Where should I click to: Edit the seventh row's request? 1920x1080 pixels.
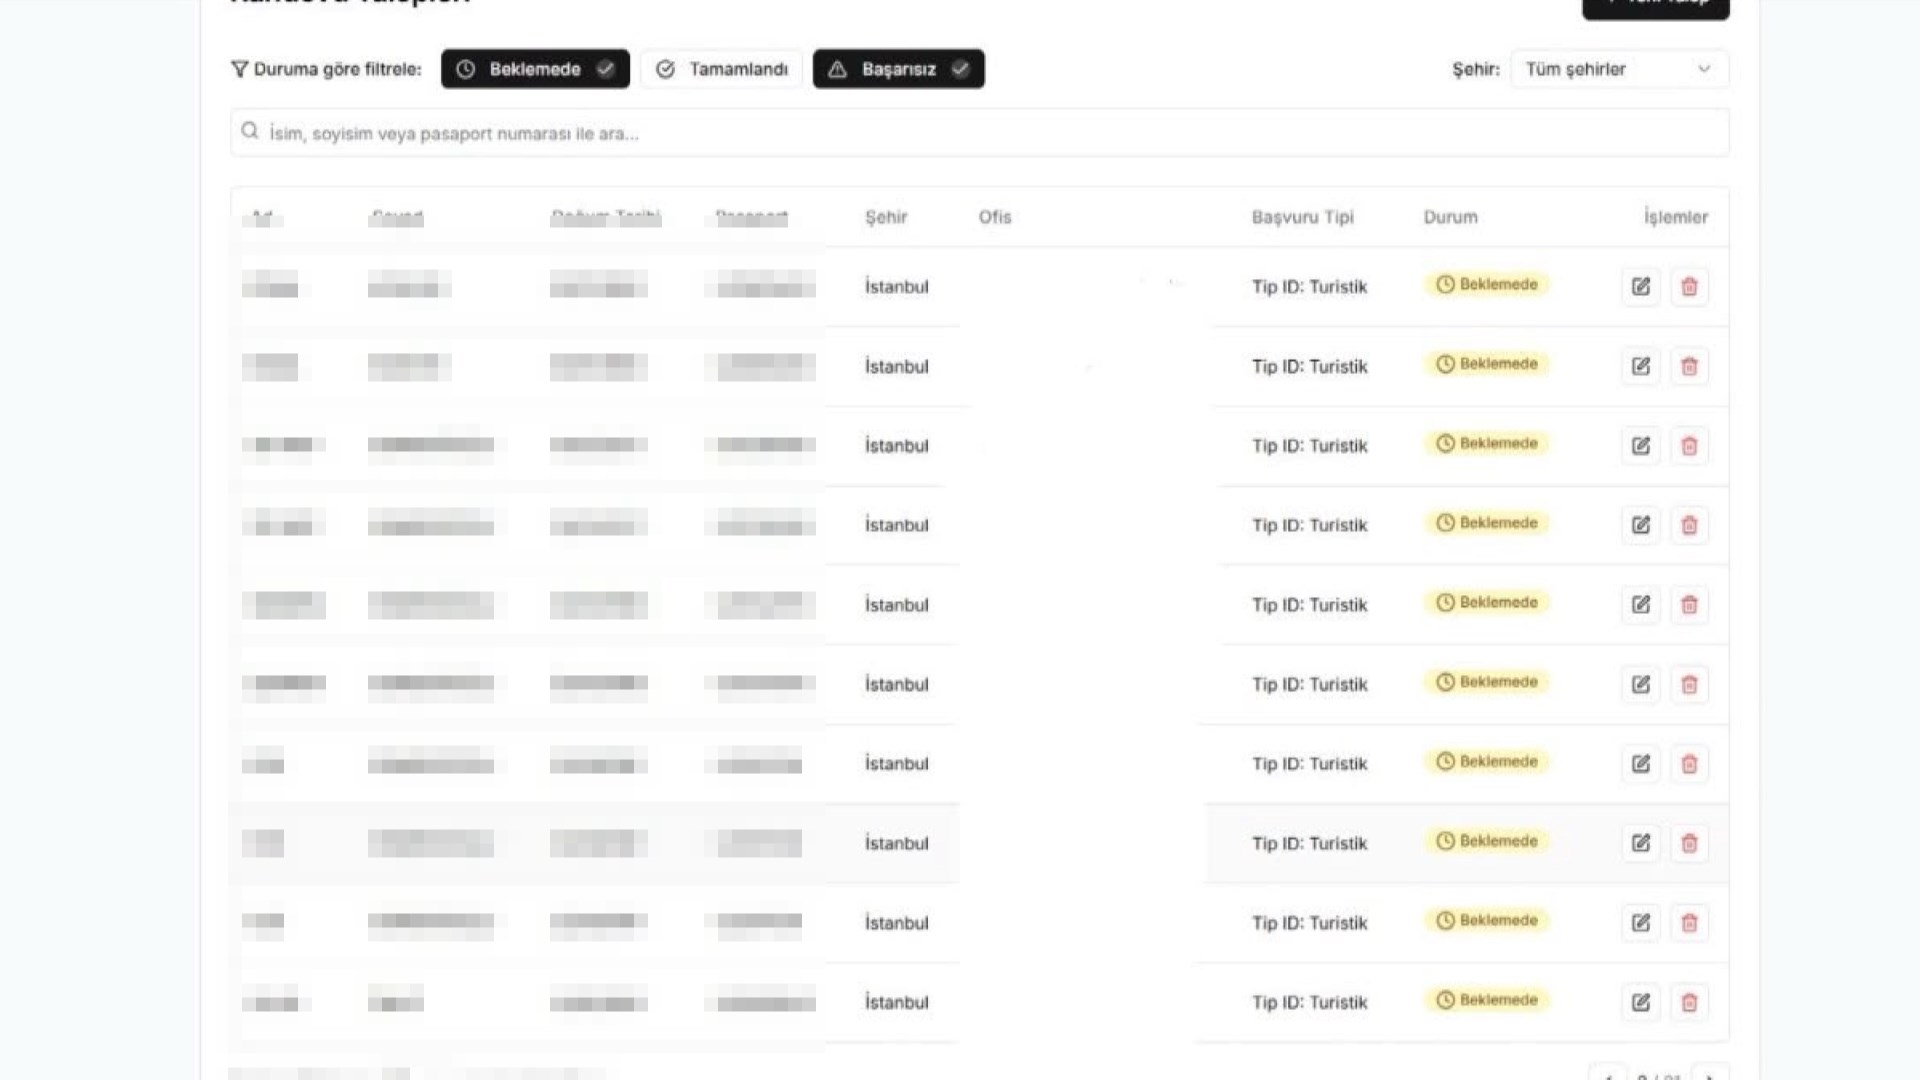pyautogui.click(x=1641, y=764)
